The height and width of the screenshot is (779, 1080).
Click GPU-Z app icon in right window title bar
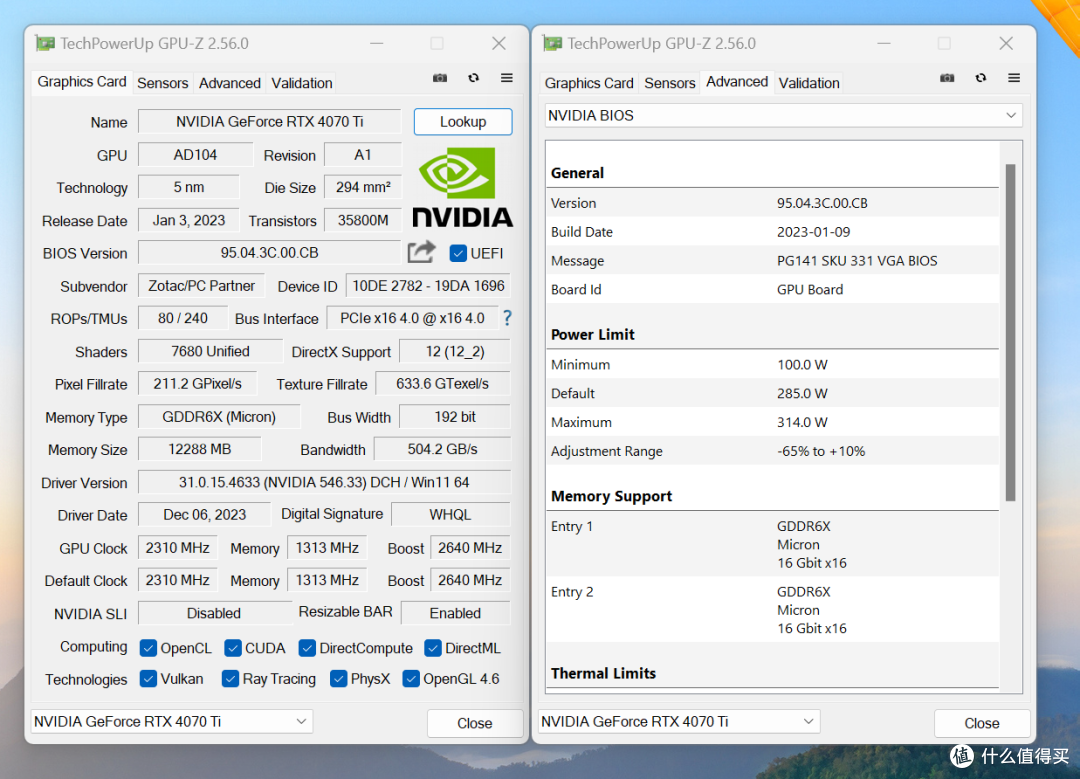click(x=552, y=43)
